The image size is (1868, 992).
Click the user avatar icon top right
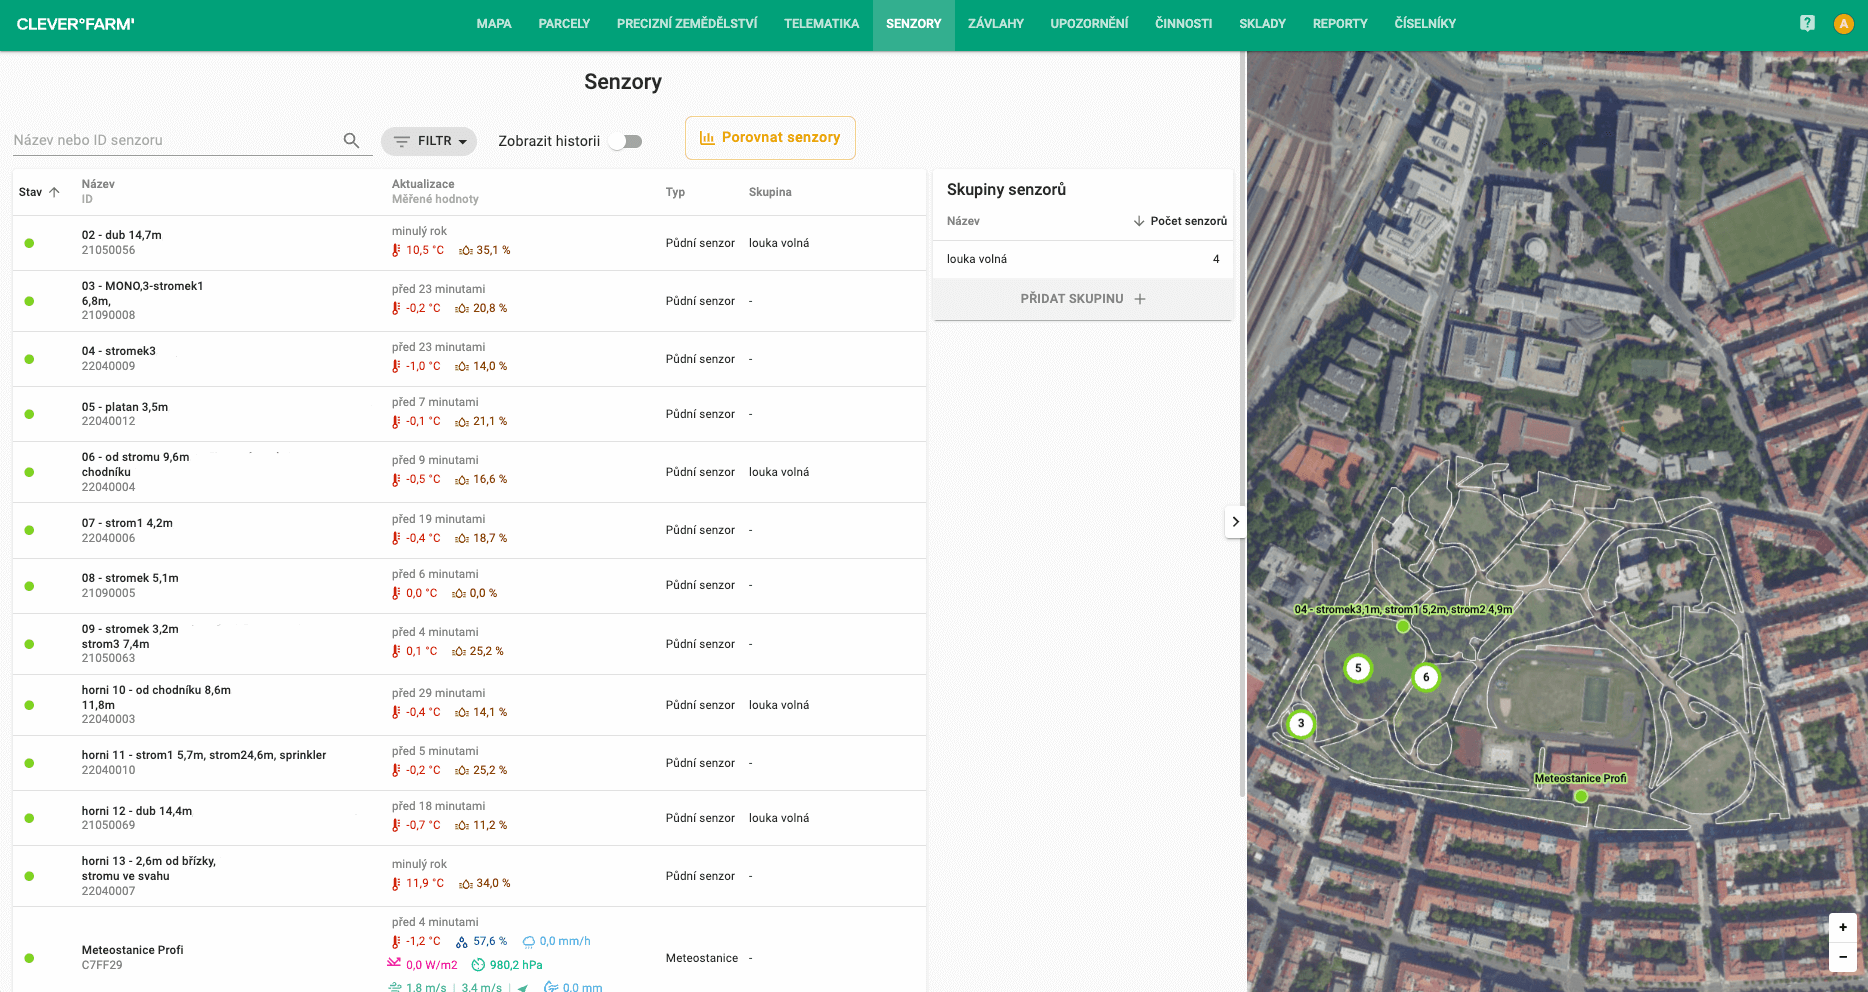pos(1844,22)
